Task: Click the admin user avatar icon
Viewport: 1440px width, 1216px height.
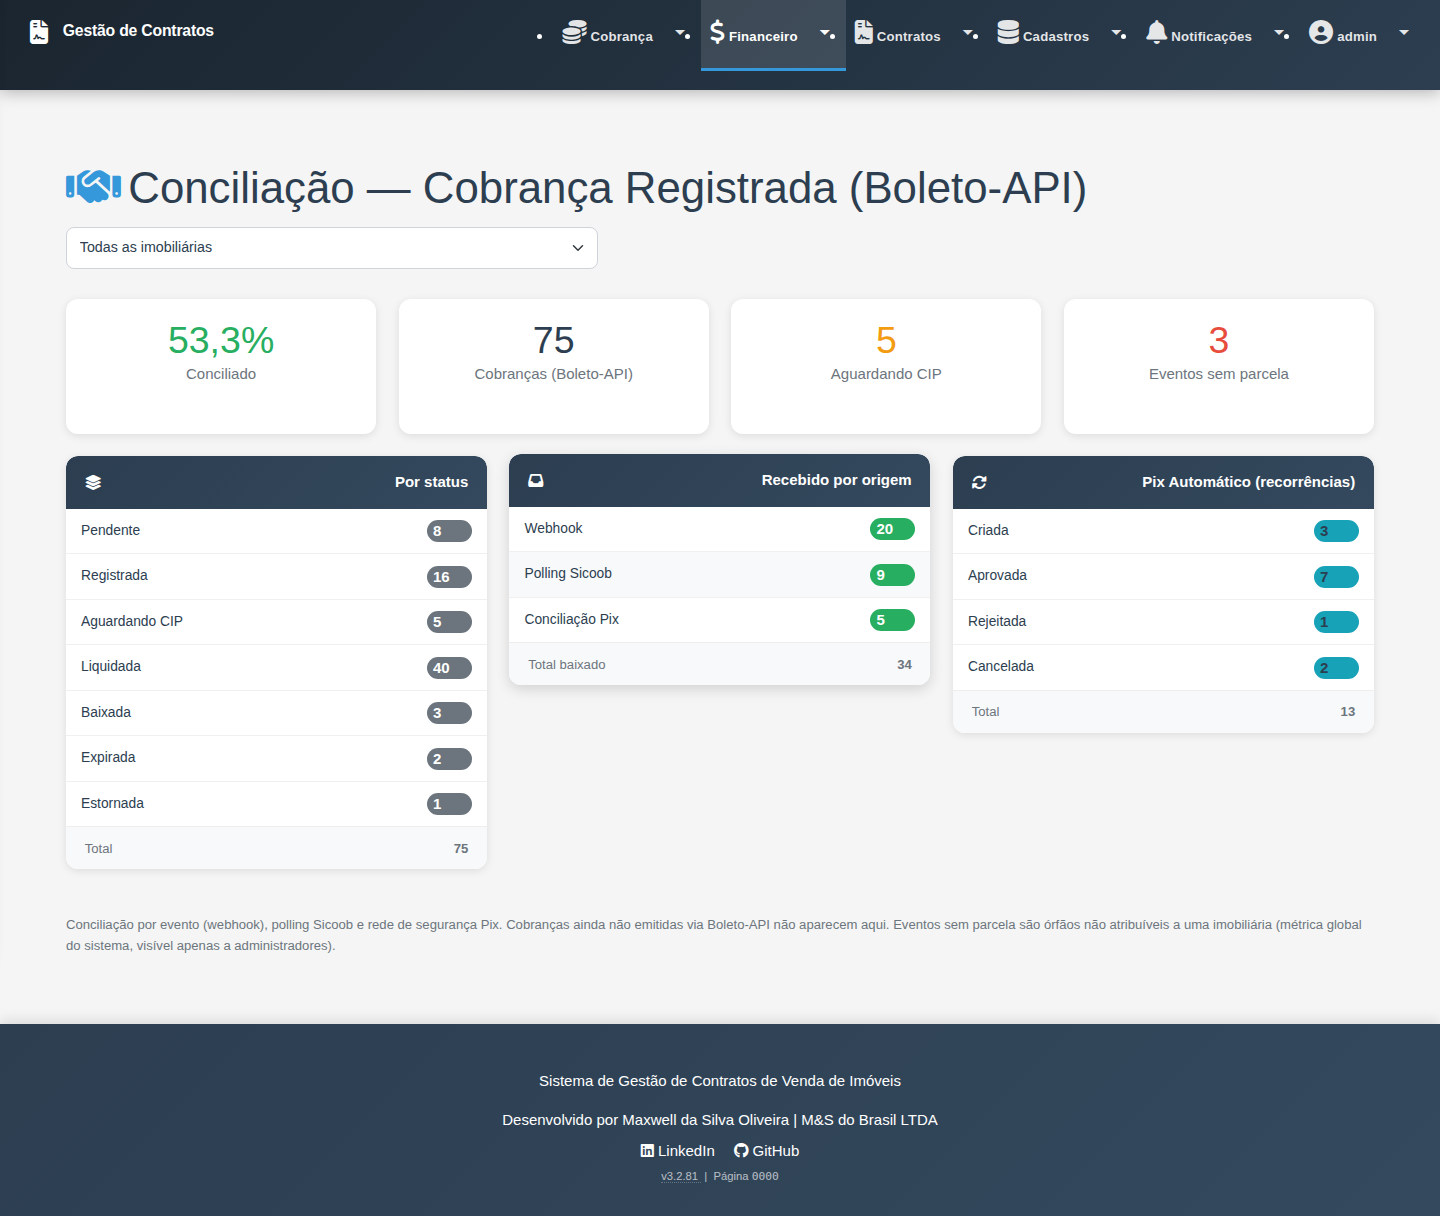Action: click(x=1321, y=32)
